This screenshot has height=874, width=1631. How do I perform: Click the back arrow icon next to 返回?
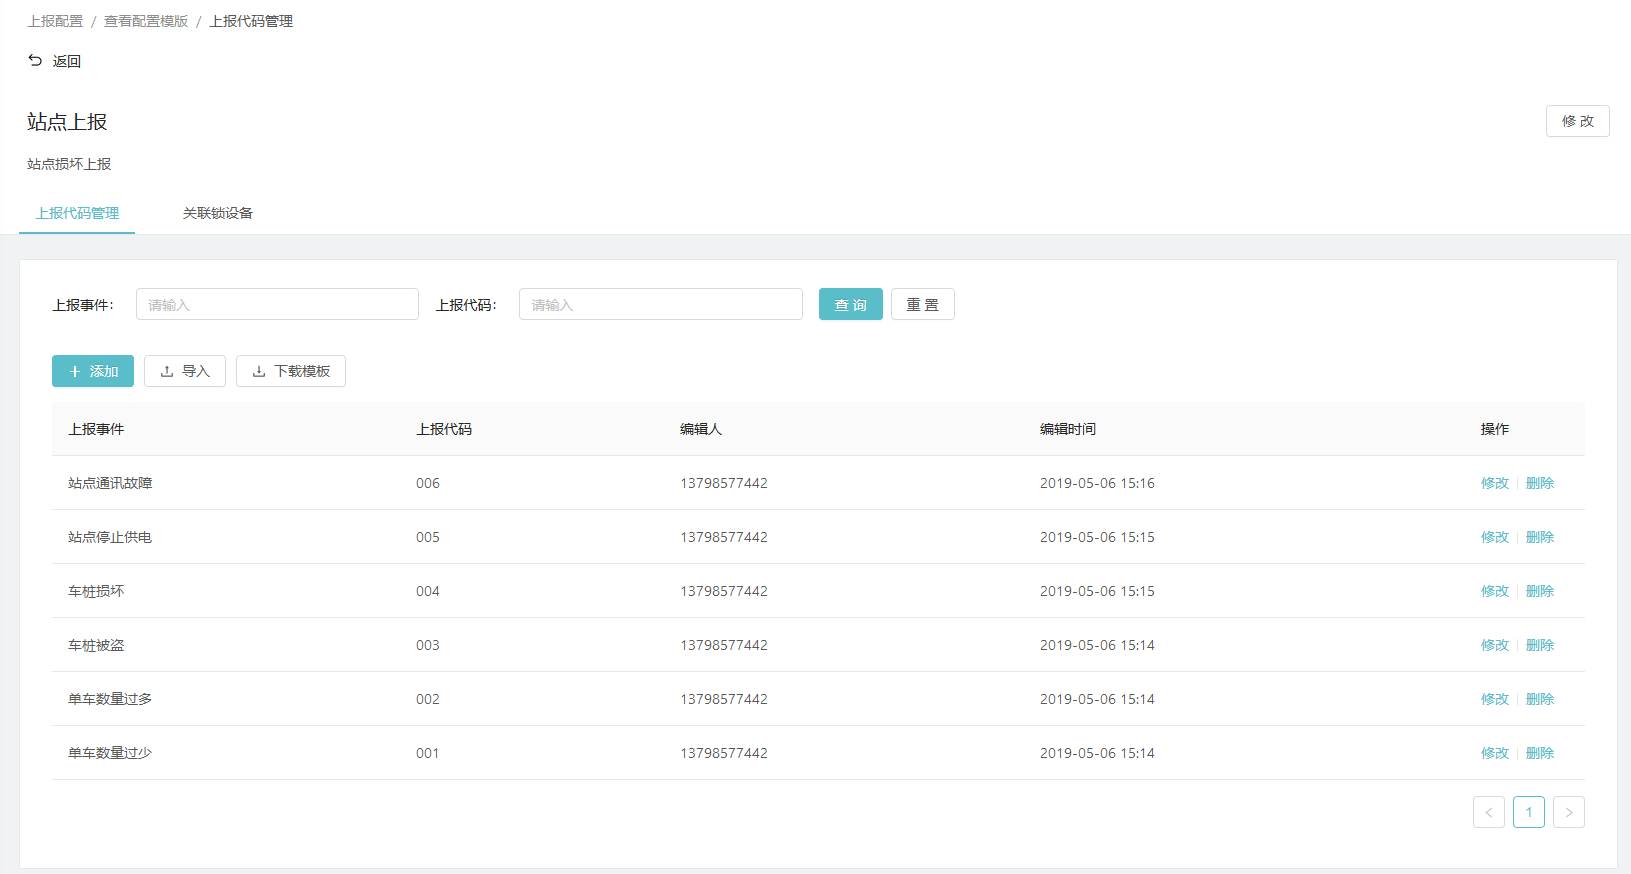click(x=35, y=61)
